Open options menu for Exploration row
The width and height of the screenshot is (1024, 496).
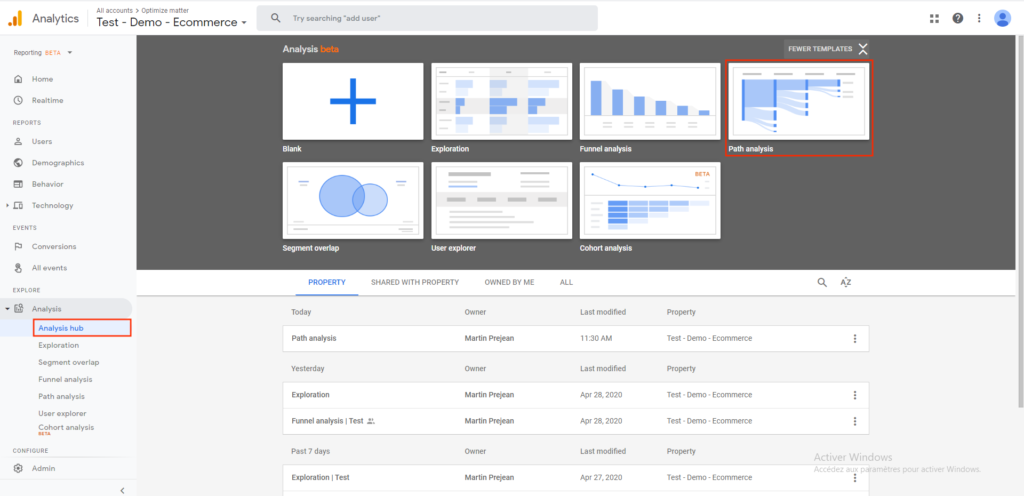pyautogui.click(x=855, y=395)
